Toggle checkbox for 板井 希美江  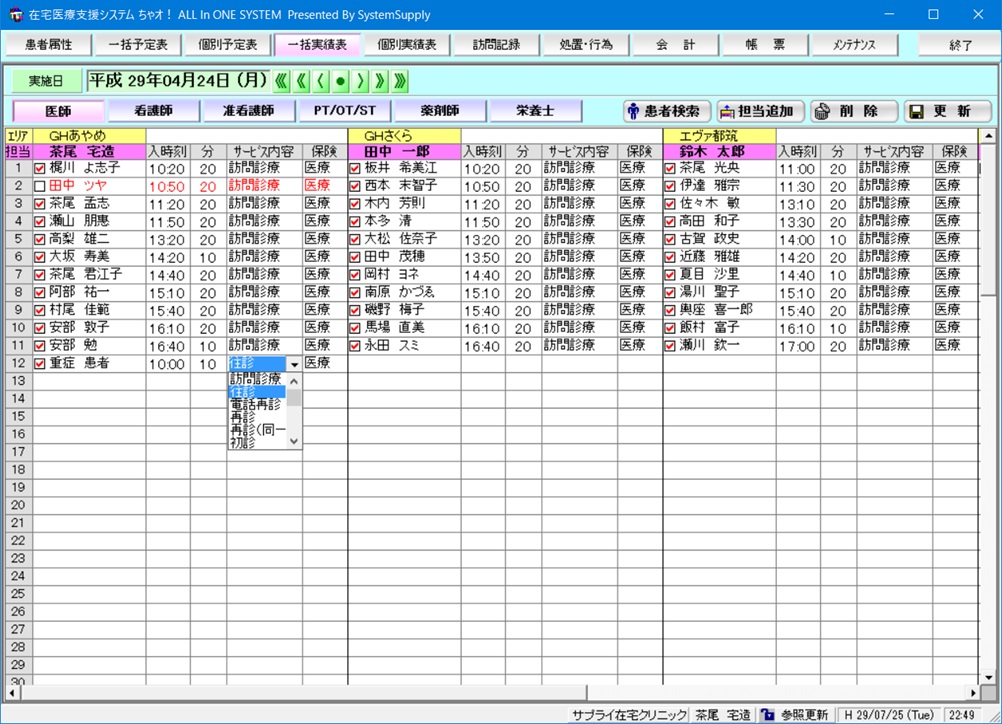point(355,169)
